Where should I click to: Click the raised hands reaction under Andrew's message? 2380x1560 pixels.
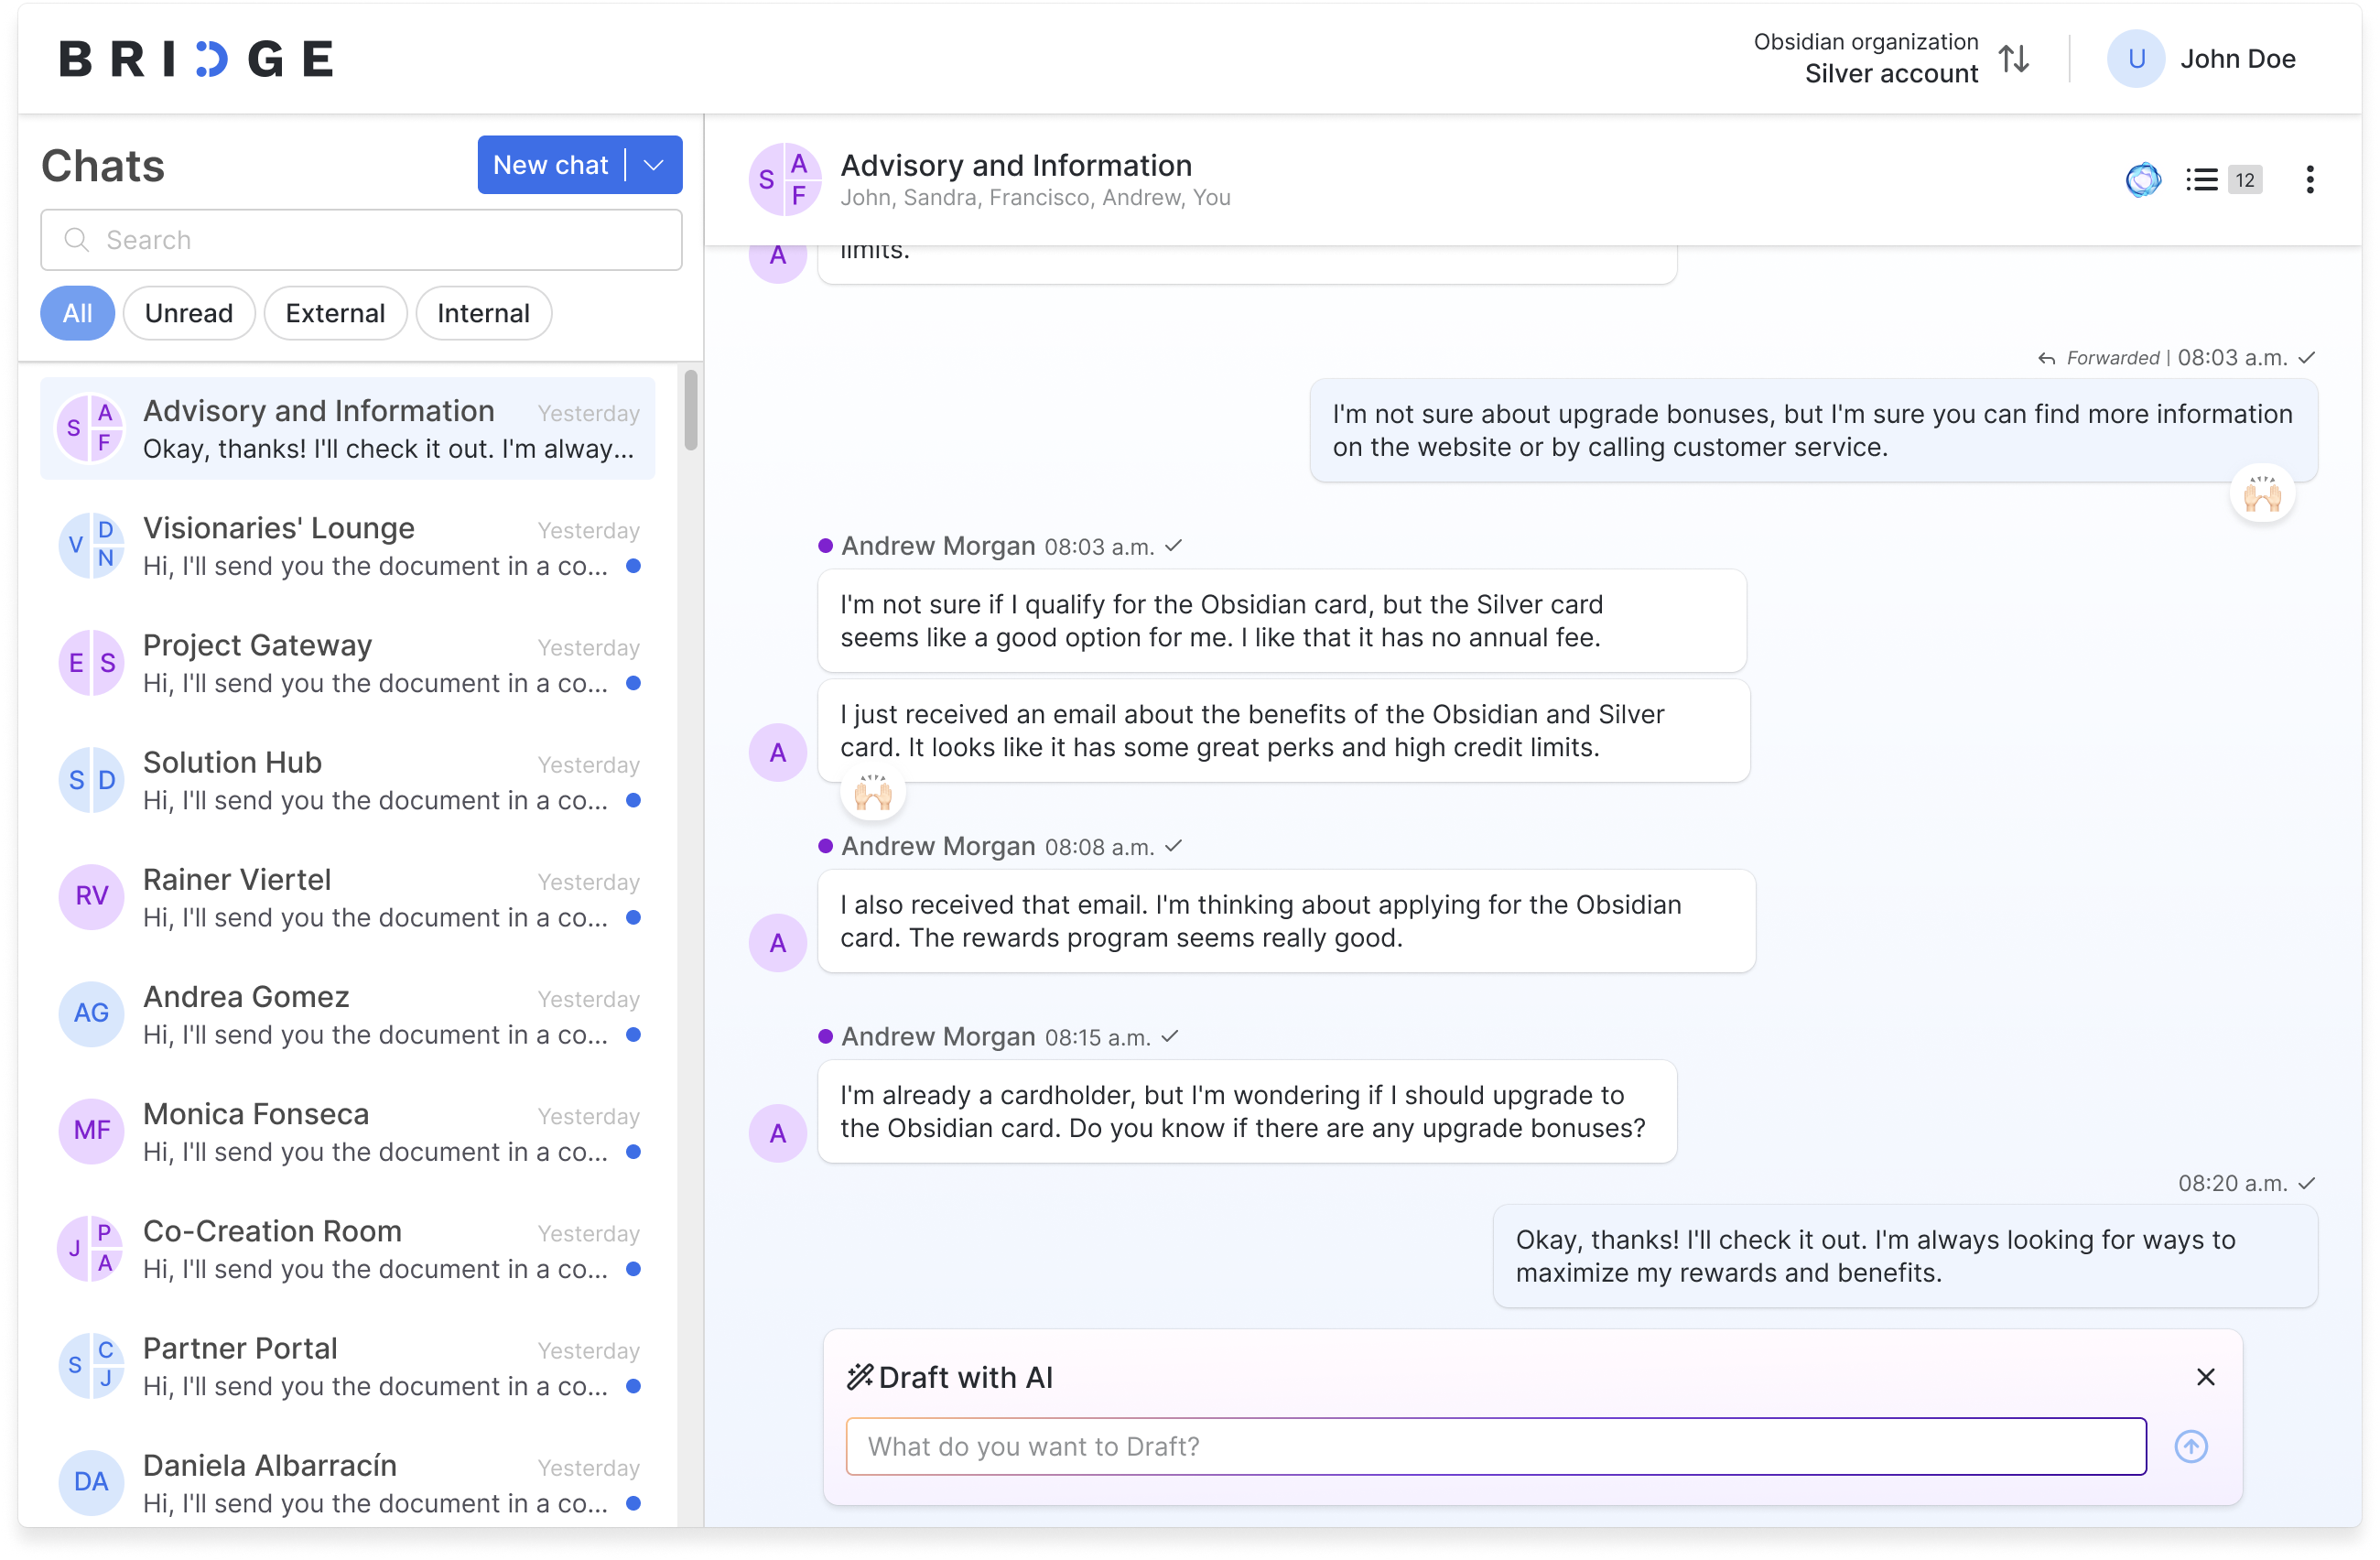click(x=873, y=794)
